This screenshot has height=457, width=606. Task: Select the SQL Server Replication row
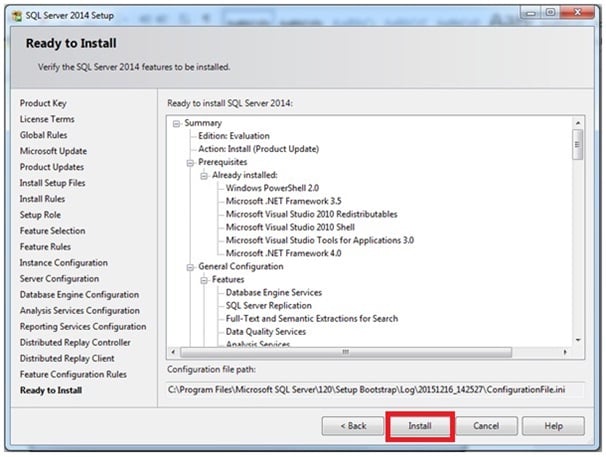[x=269, y=306]
